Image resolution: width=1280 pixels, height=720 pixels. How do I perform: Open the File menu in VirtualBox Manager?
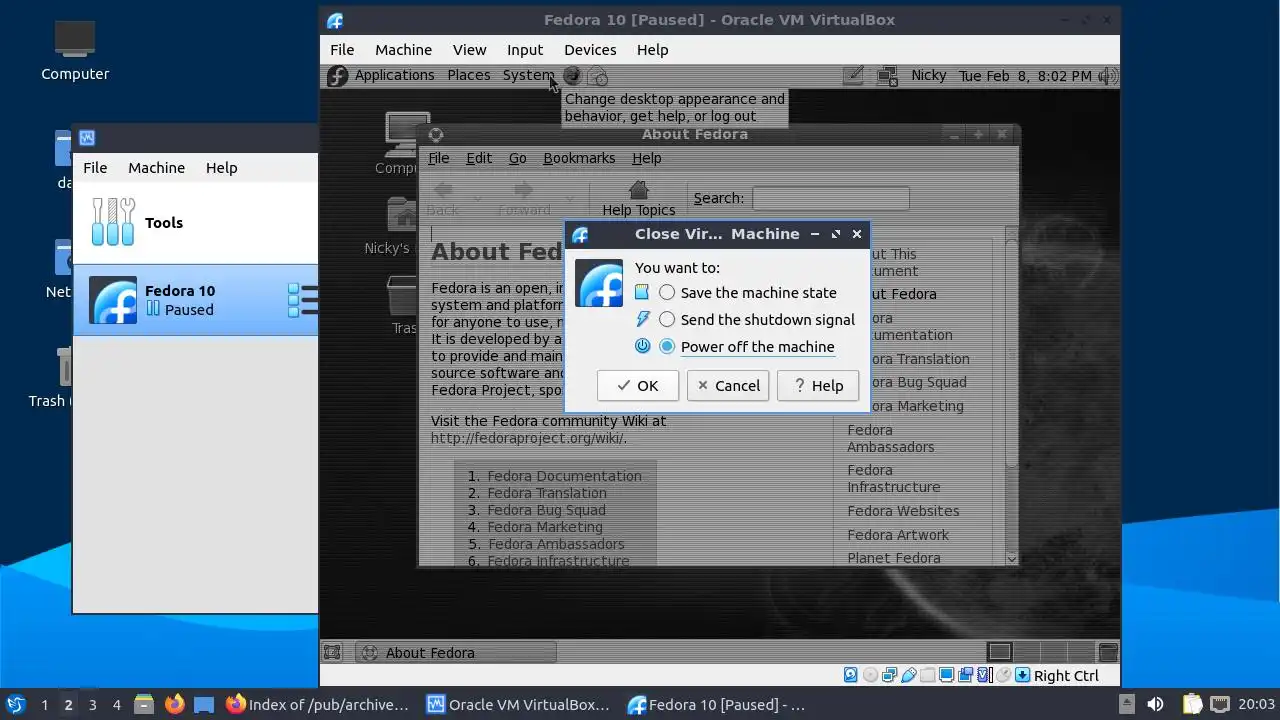95,168
